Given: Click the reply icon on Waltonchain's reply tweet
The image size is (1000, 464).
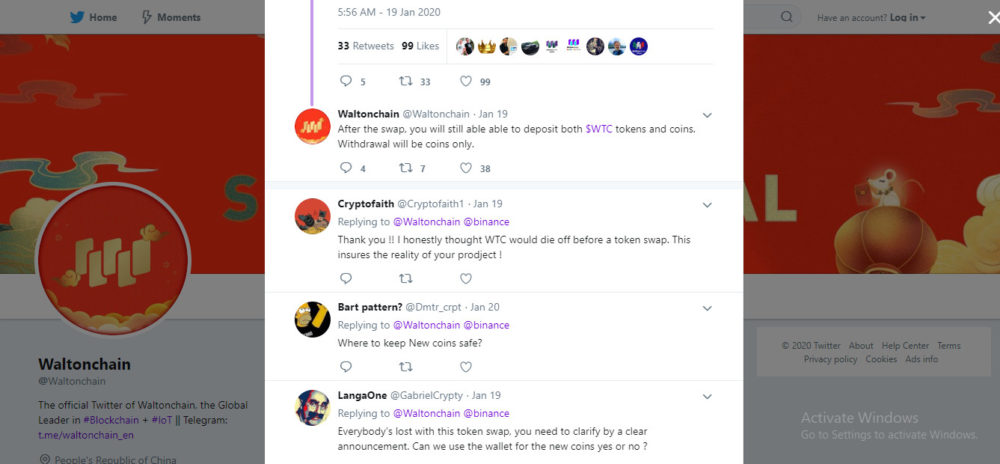Looking at the screenshot, I should [x=346, y=168].
